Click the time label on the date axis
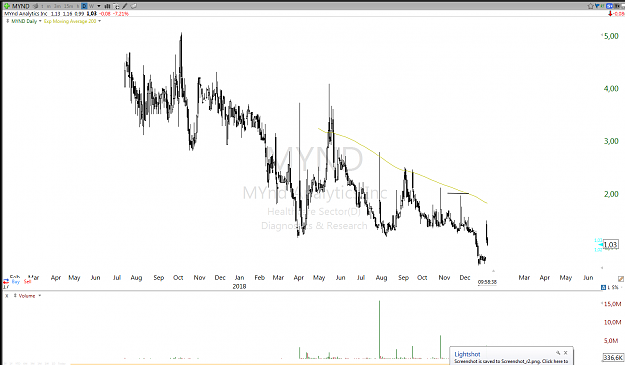Viewport: 625px width, 365px height. (x=487, y=282)
